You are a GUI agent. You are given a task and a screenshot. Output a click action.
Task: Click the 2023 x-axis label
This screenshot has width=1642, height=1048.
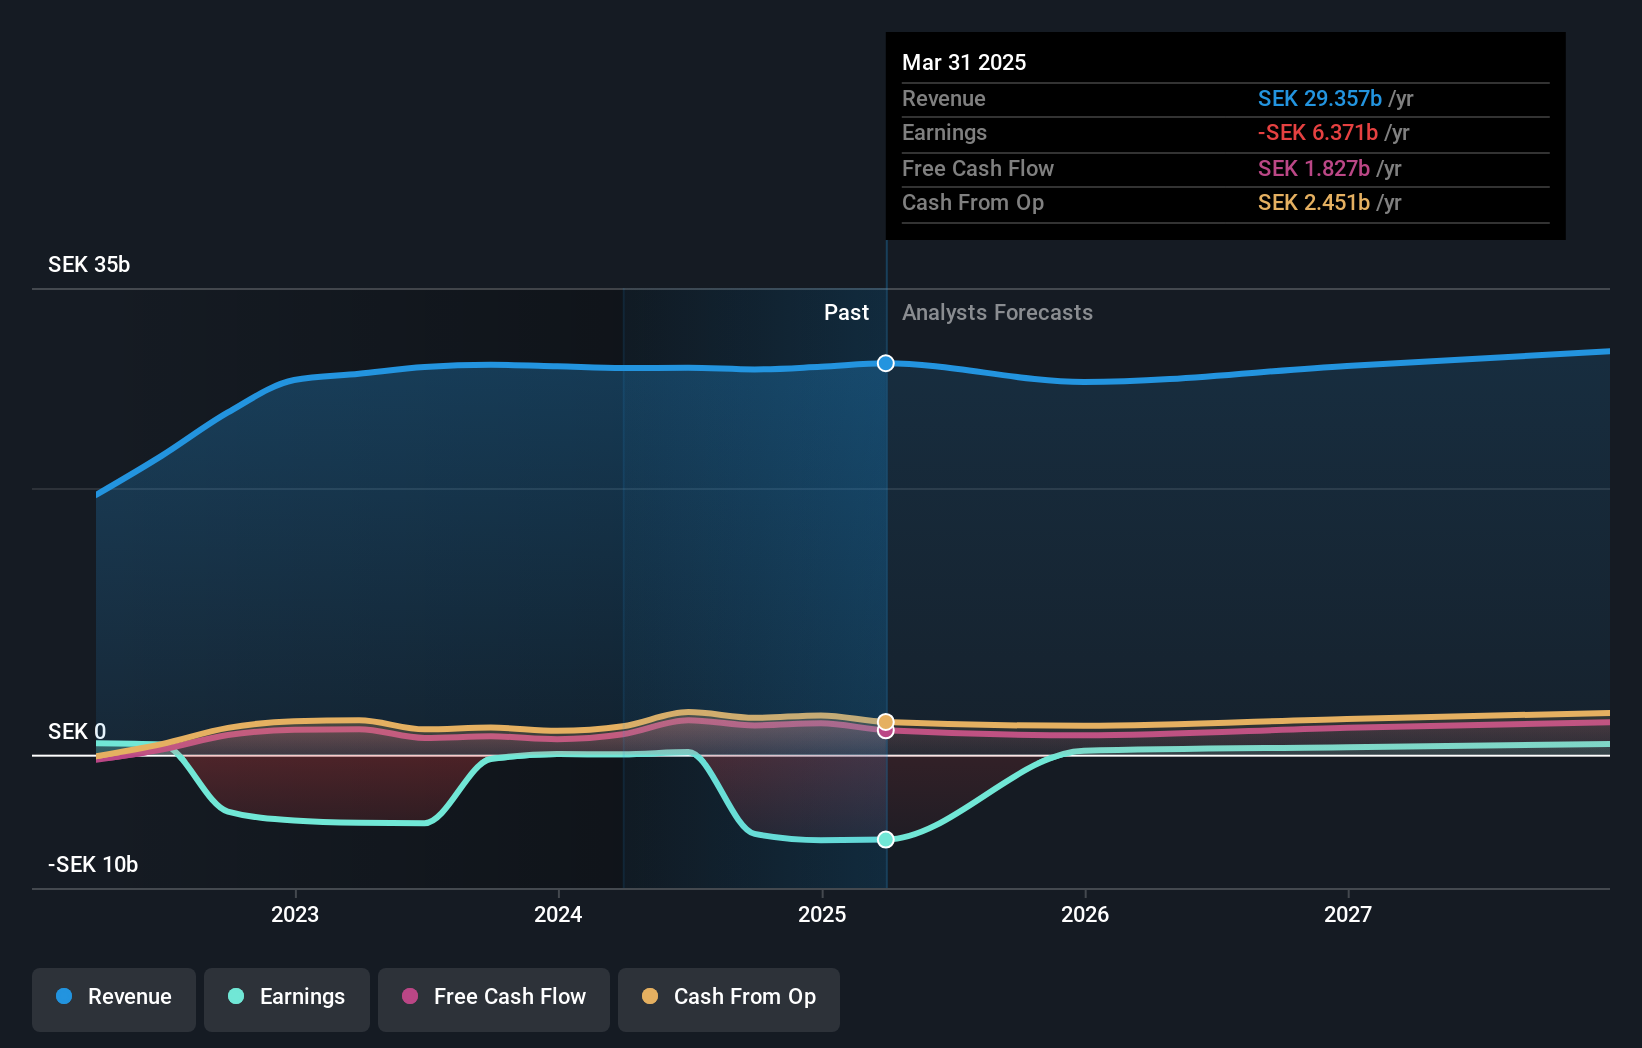point(295,914)
